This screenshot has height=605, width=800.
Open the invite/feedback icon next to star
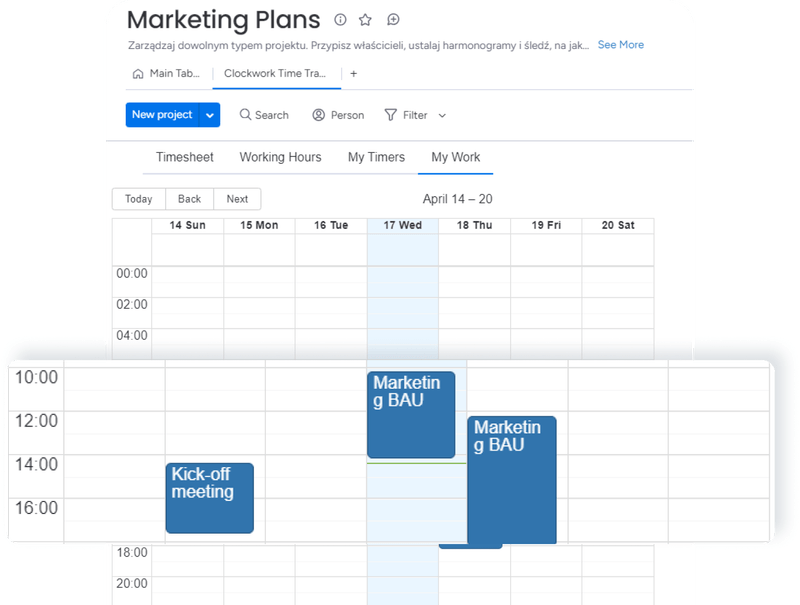click(392, 19)
